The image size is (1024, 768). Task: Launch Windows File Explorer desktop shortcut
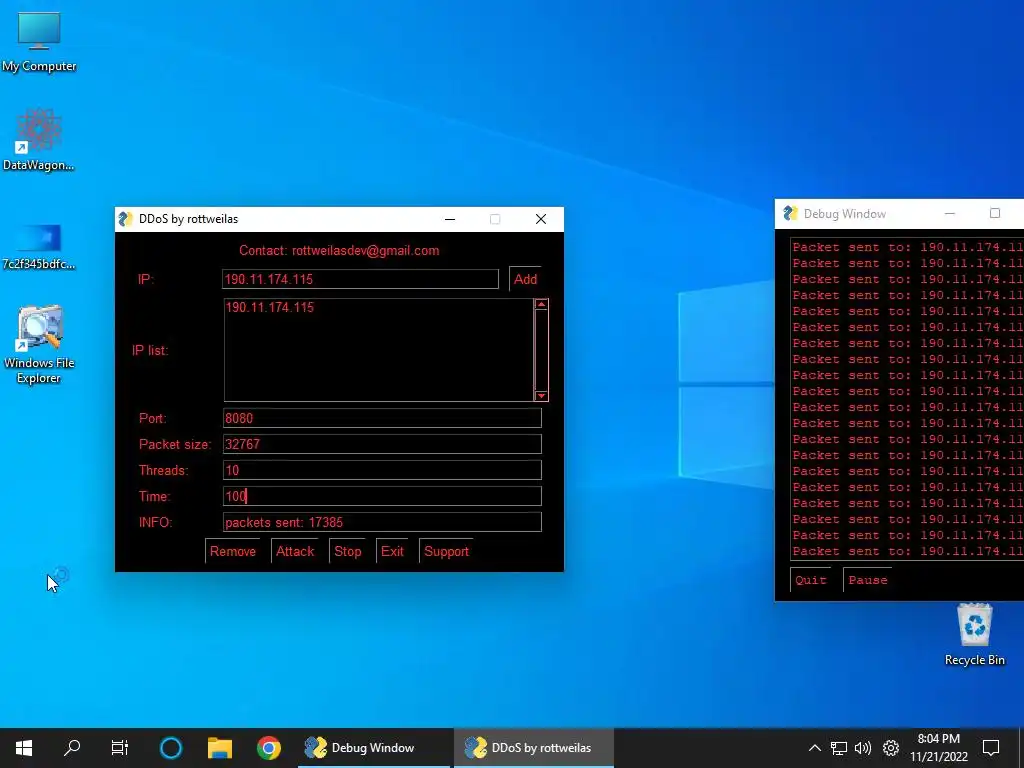[39, 345]
